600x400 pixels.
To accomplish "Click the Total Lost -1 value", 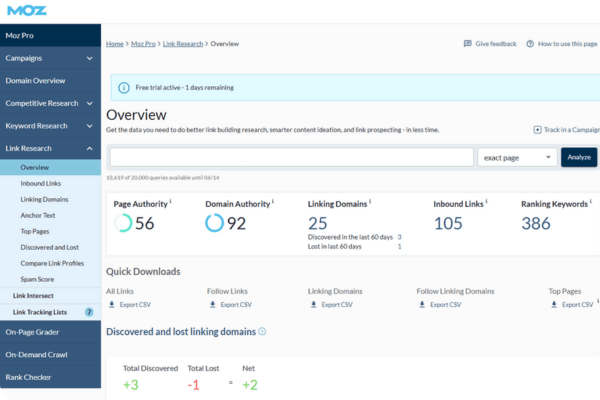I will 194,385.
